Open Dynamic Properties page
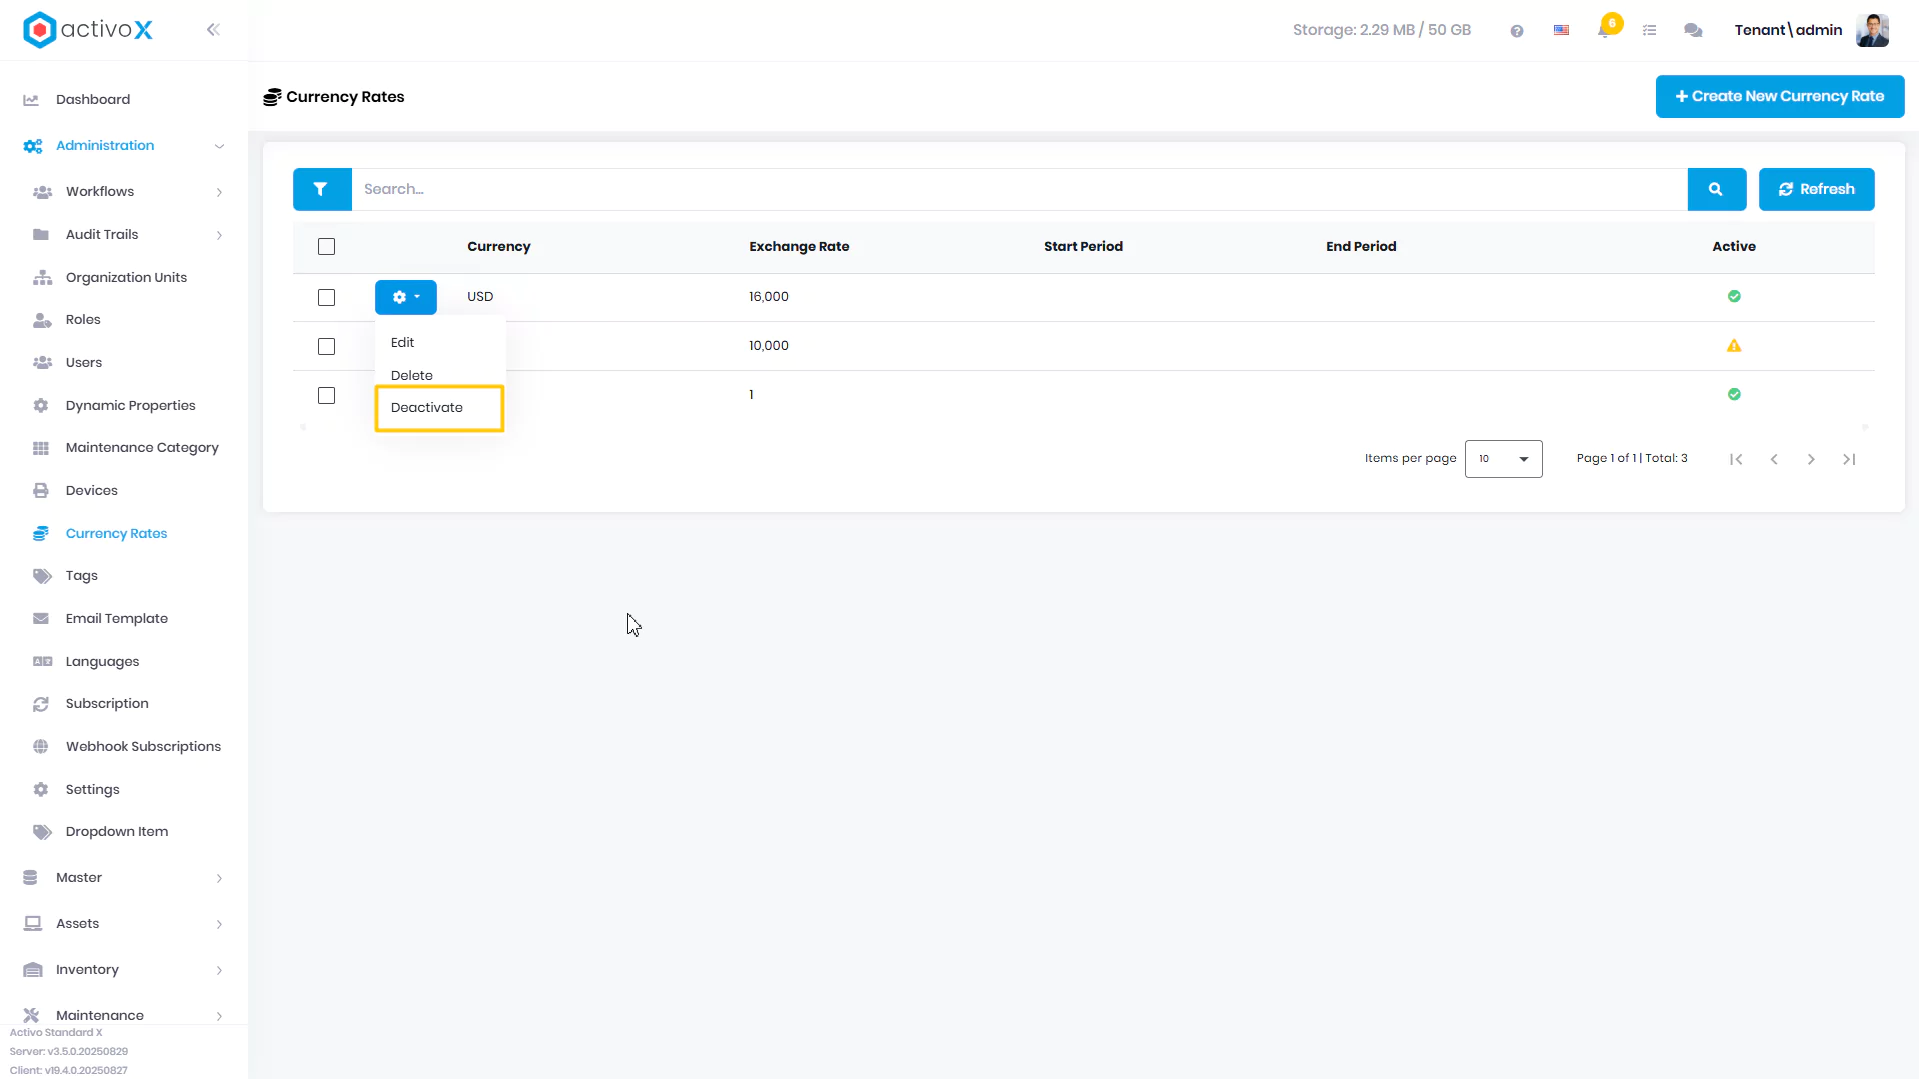This screenshot has width=1919, height=1079. [x=130, y=406]
